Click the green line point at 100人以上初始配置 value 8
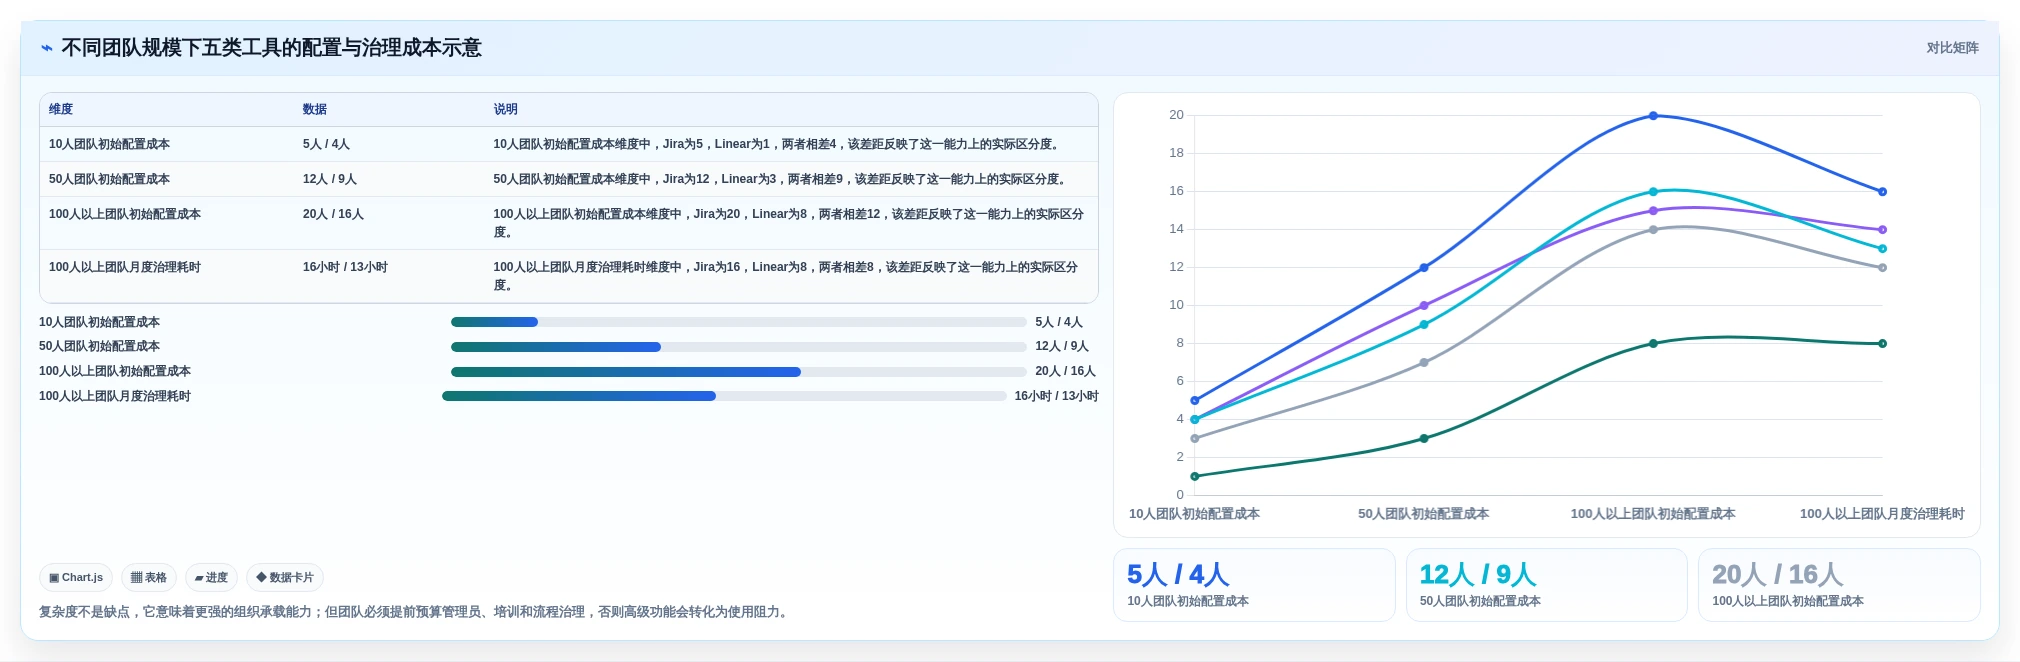Viewport: 2020px width, 662px height. pyautogui.click(x=1653, y=343)
